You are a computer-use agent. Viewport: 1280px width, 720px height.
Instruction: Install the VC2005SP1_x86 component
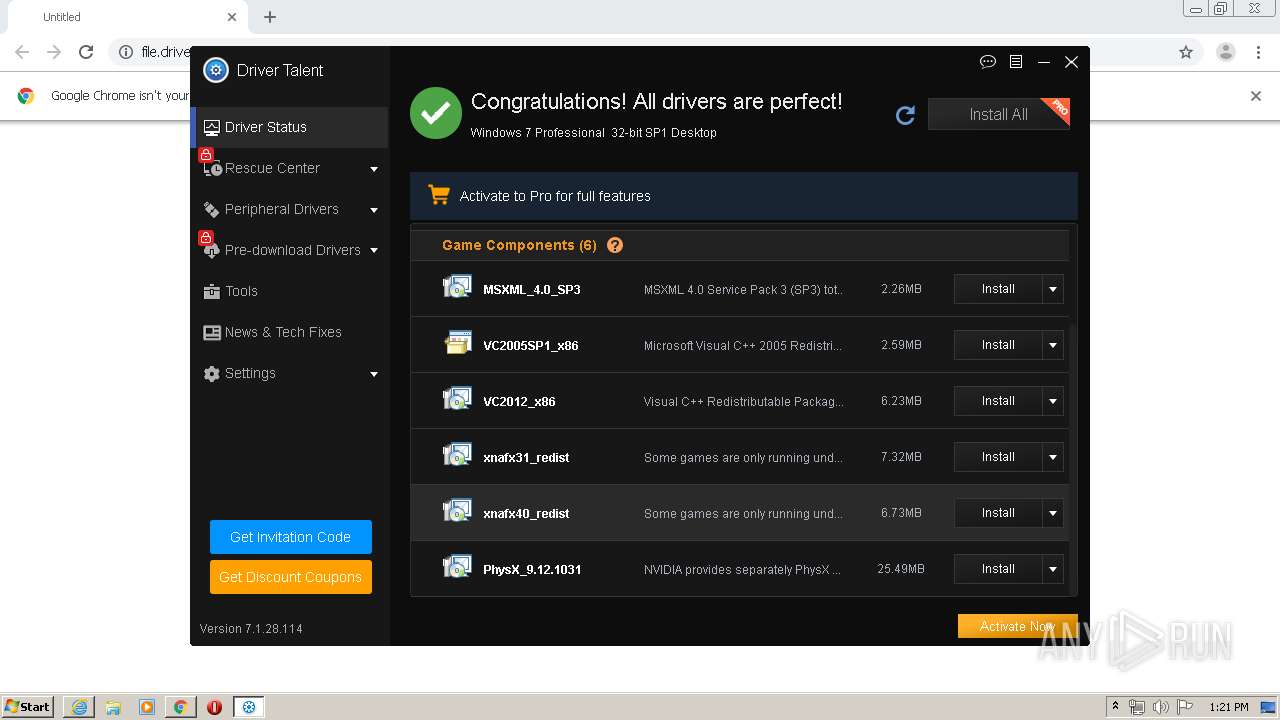pos(998,345)
